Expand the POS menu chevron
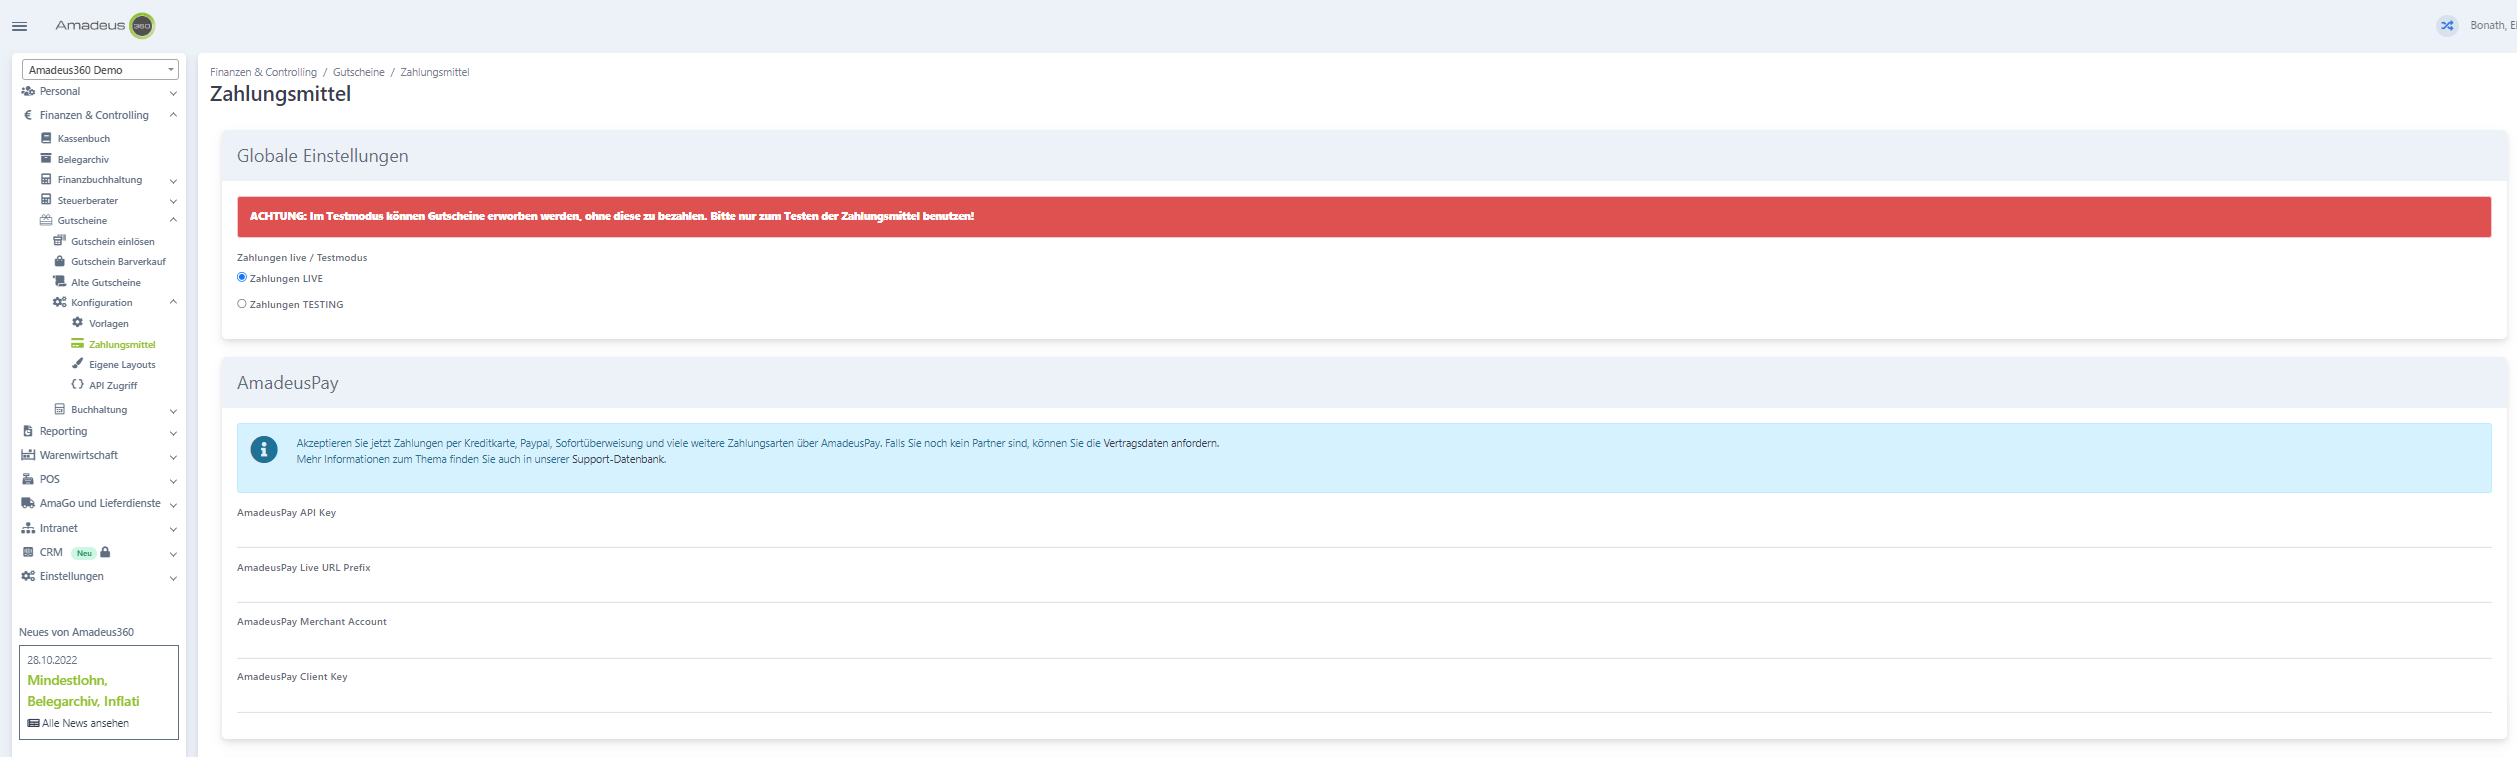 [x=173, y=481]
